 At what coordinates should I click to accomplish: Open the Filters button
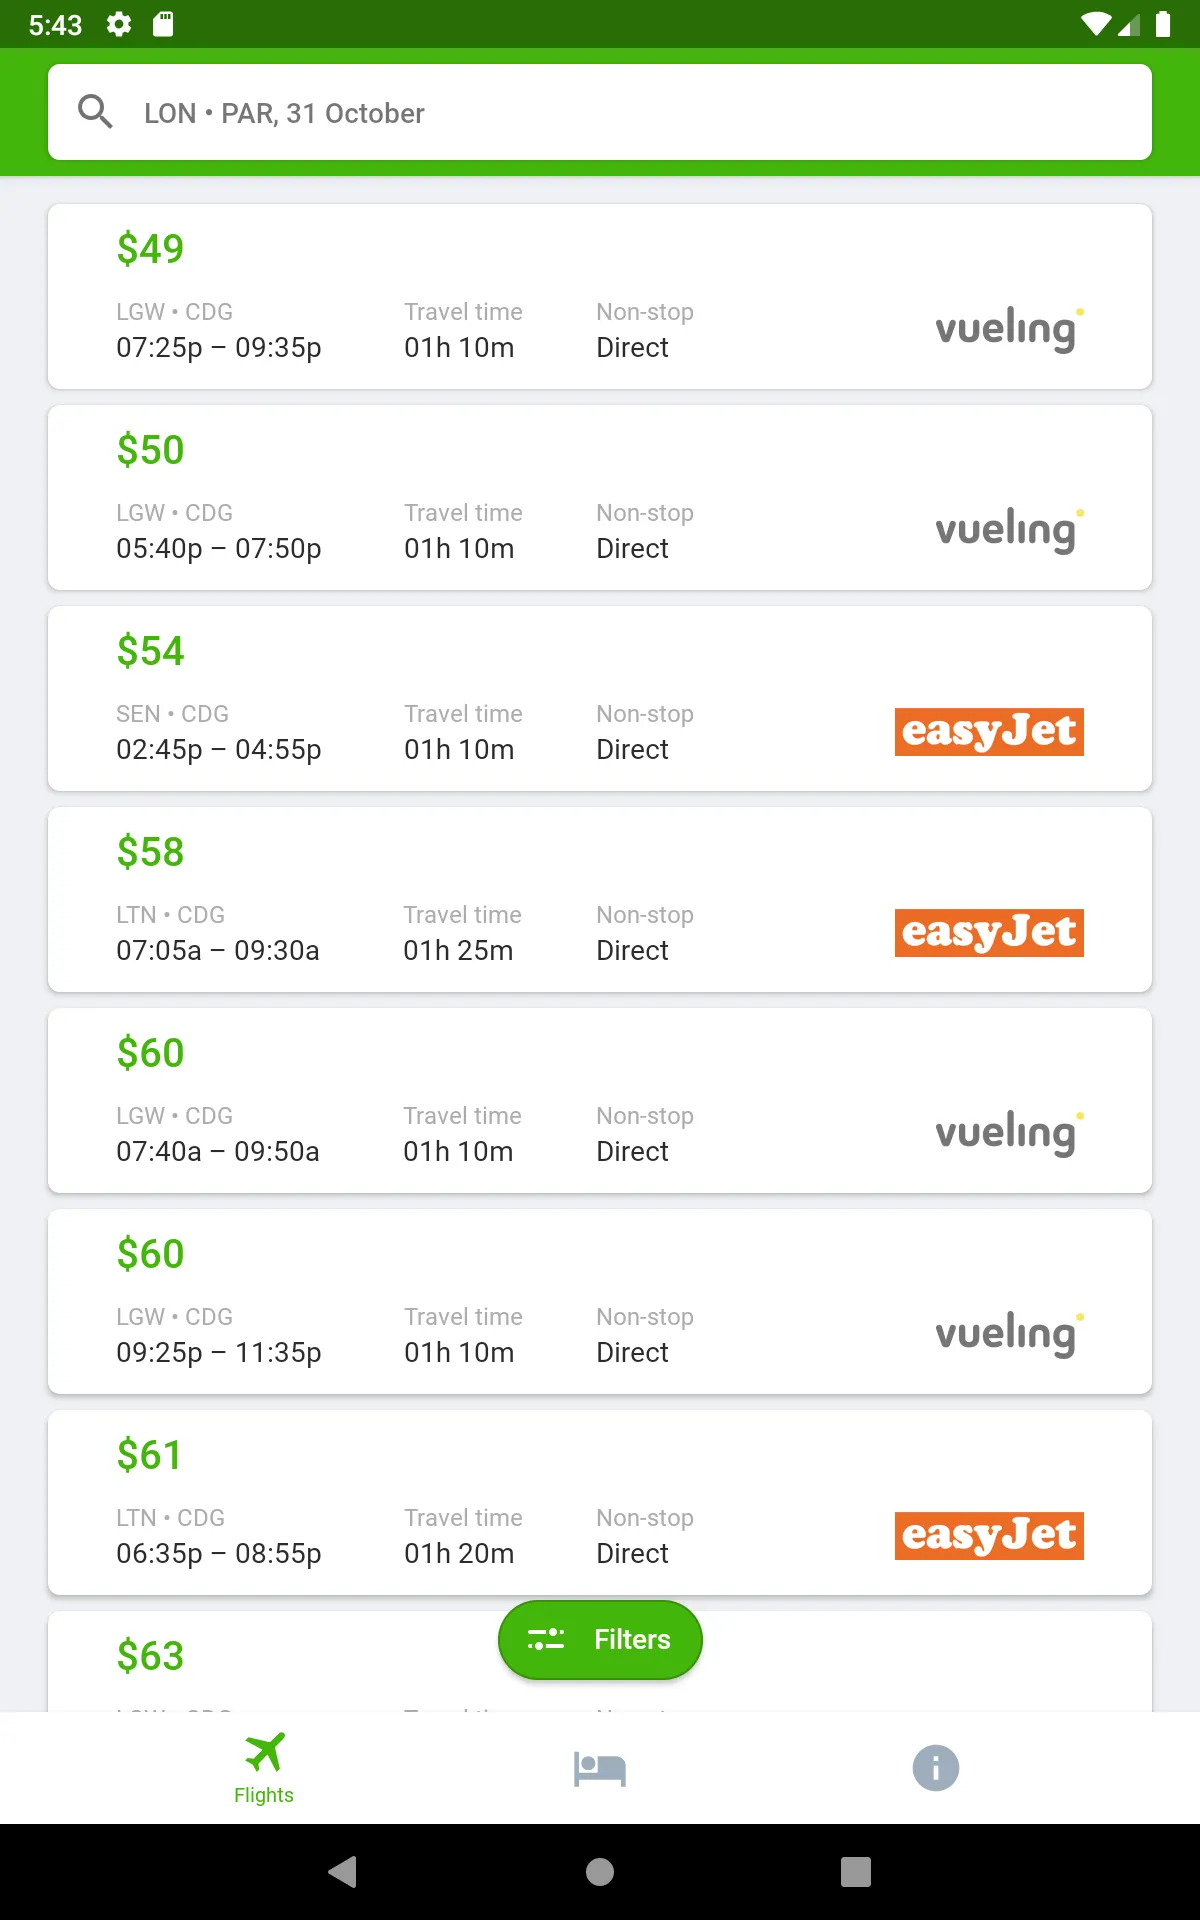(x=600, y=1639)
